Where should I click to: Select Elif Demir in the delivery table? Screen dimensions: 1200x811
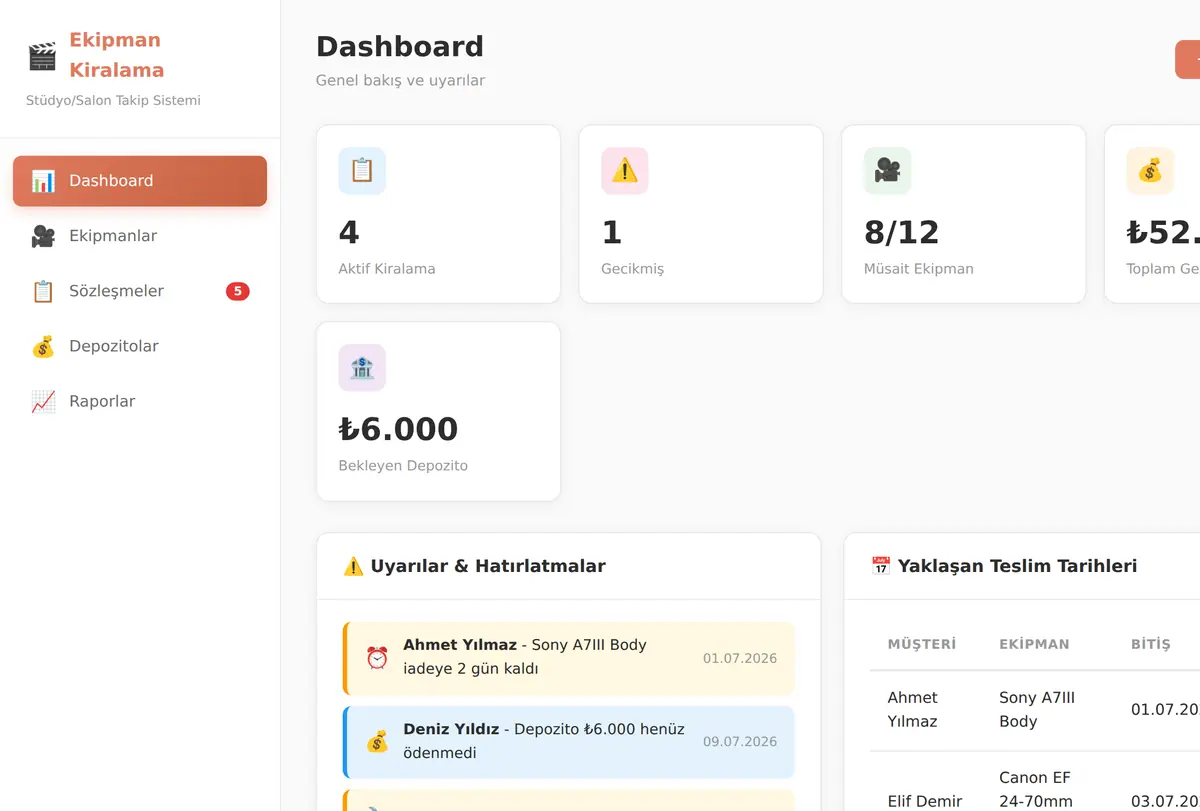925,801
